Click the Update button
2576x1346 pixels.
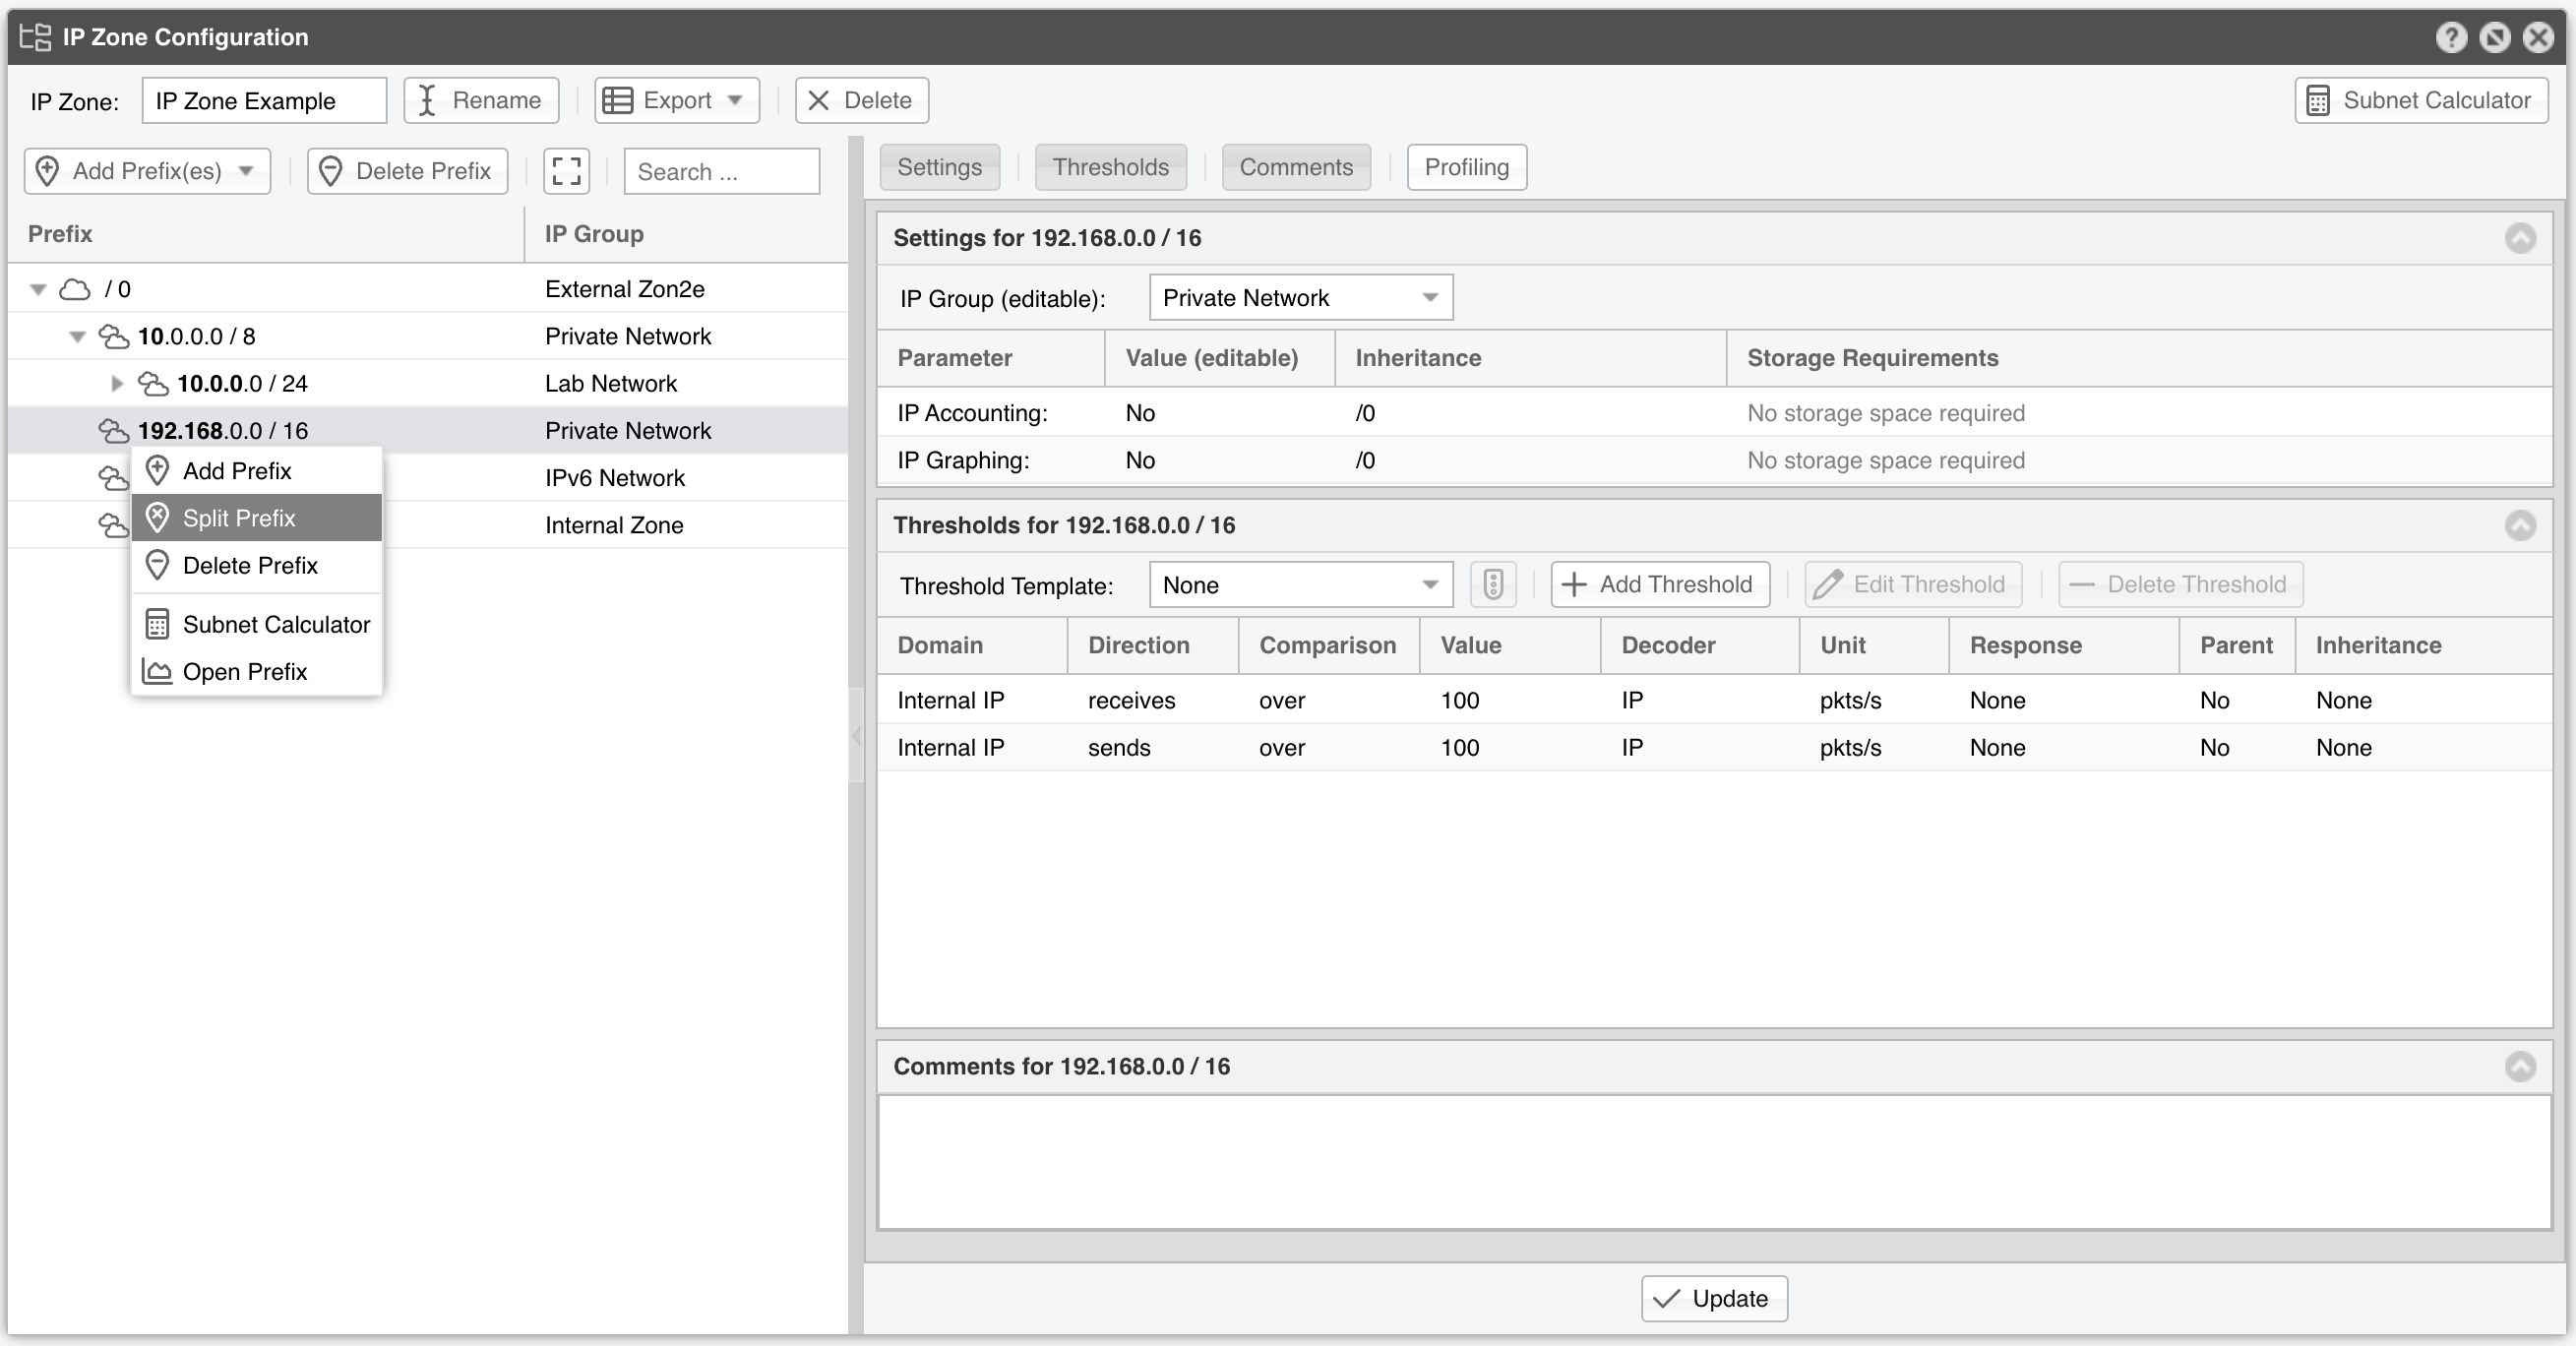(1713, 1298)
